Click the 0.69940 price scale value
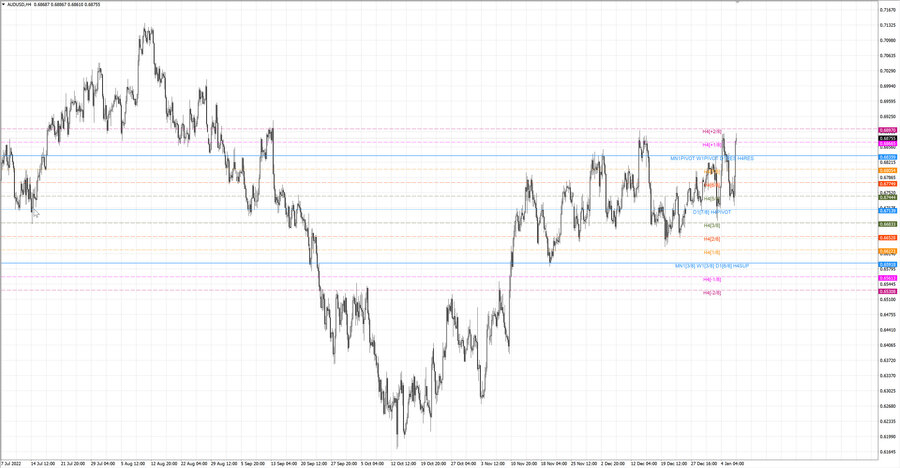This screenshot has width=900, height=468. pos(888,86)
